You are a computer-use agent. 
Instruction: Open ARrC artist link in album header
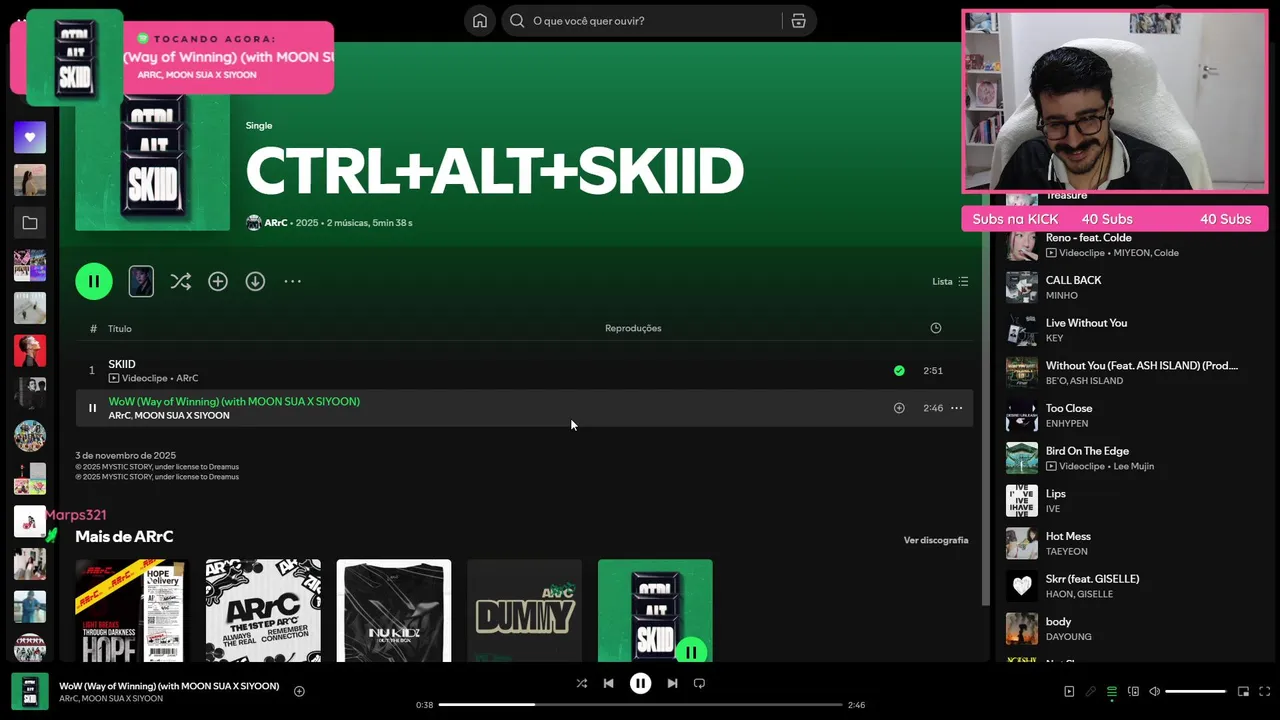[276, 223]
